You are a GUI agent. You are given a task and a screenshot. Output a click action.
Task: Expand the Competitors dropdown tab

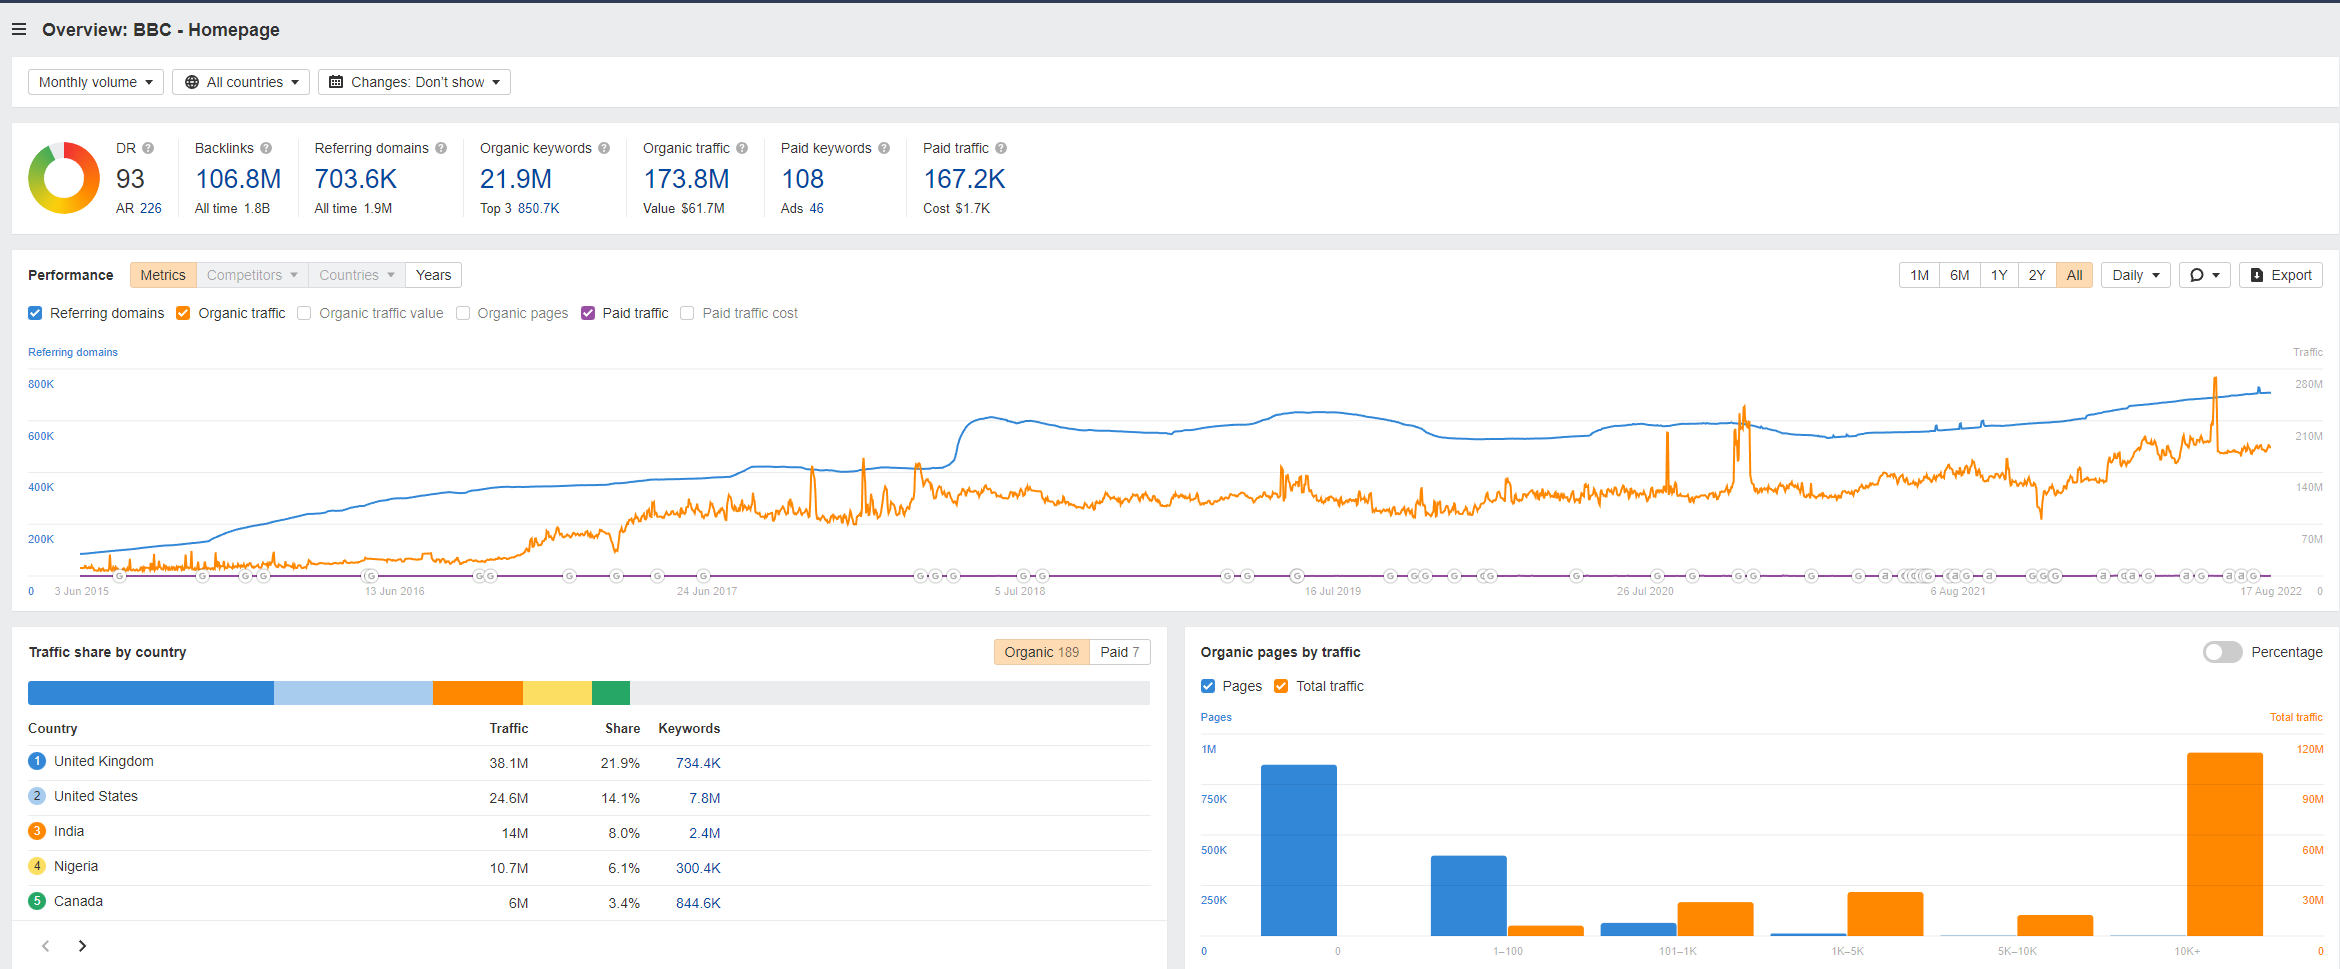[x=252, y=275]
